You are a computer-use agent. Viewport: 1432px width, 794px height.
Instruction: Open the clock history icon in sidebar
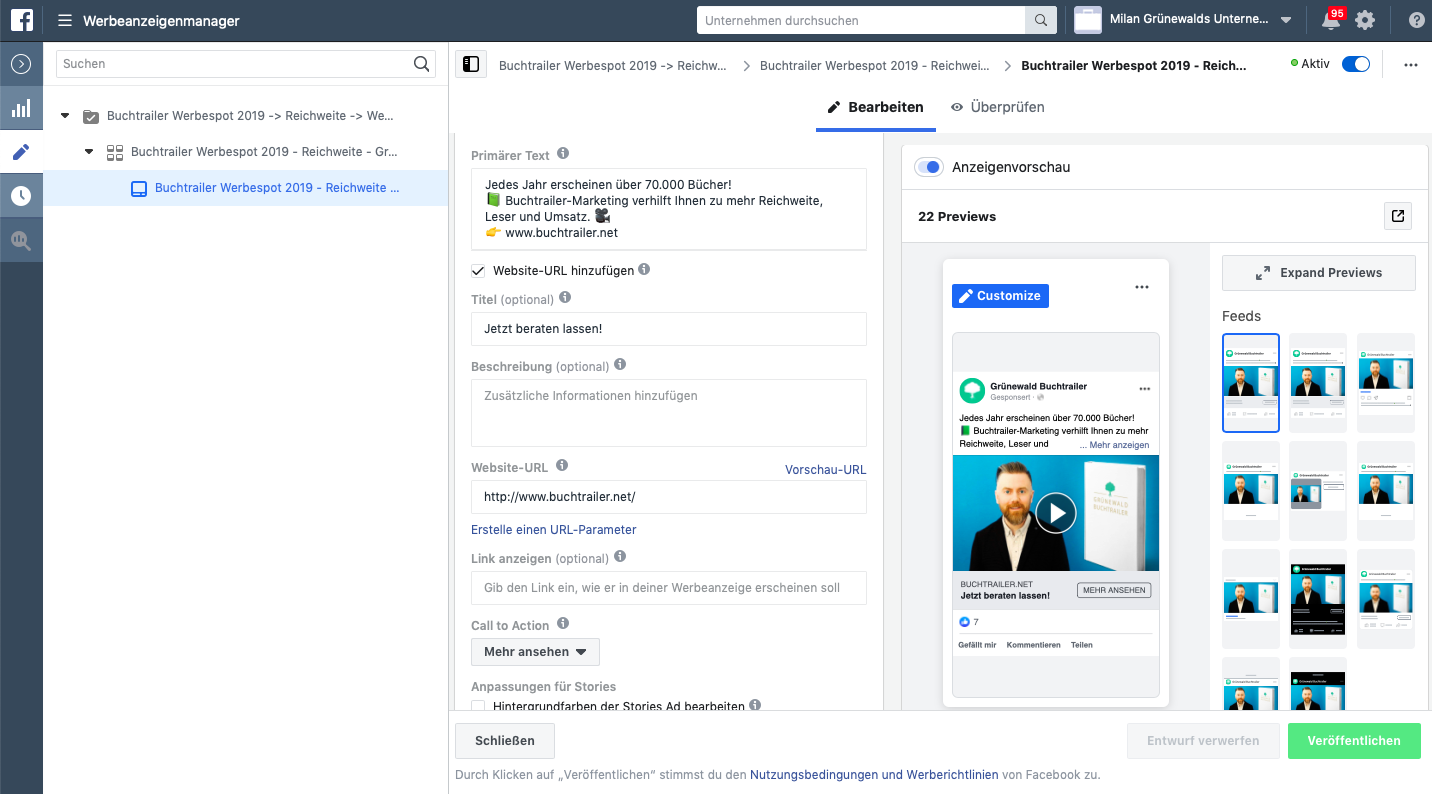[x=21, y=196]
